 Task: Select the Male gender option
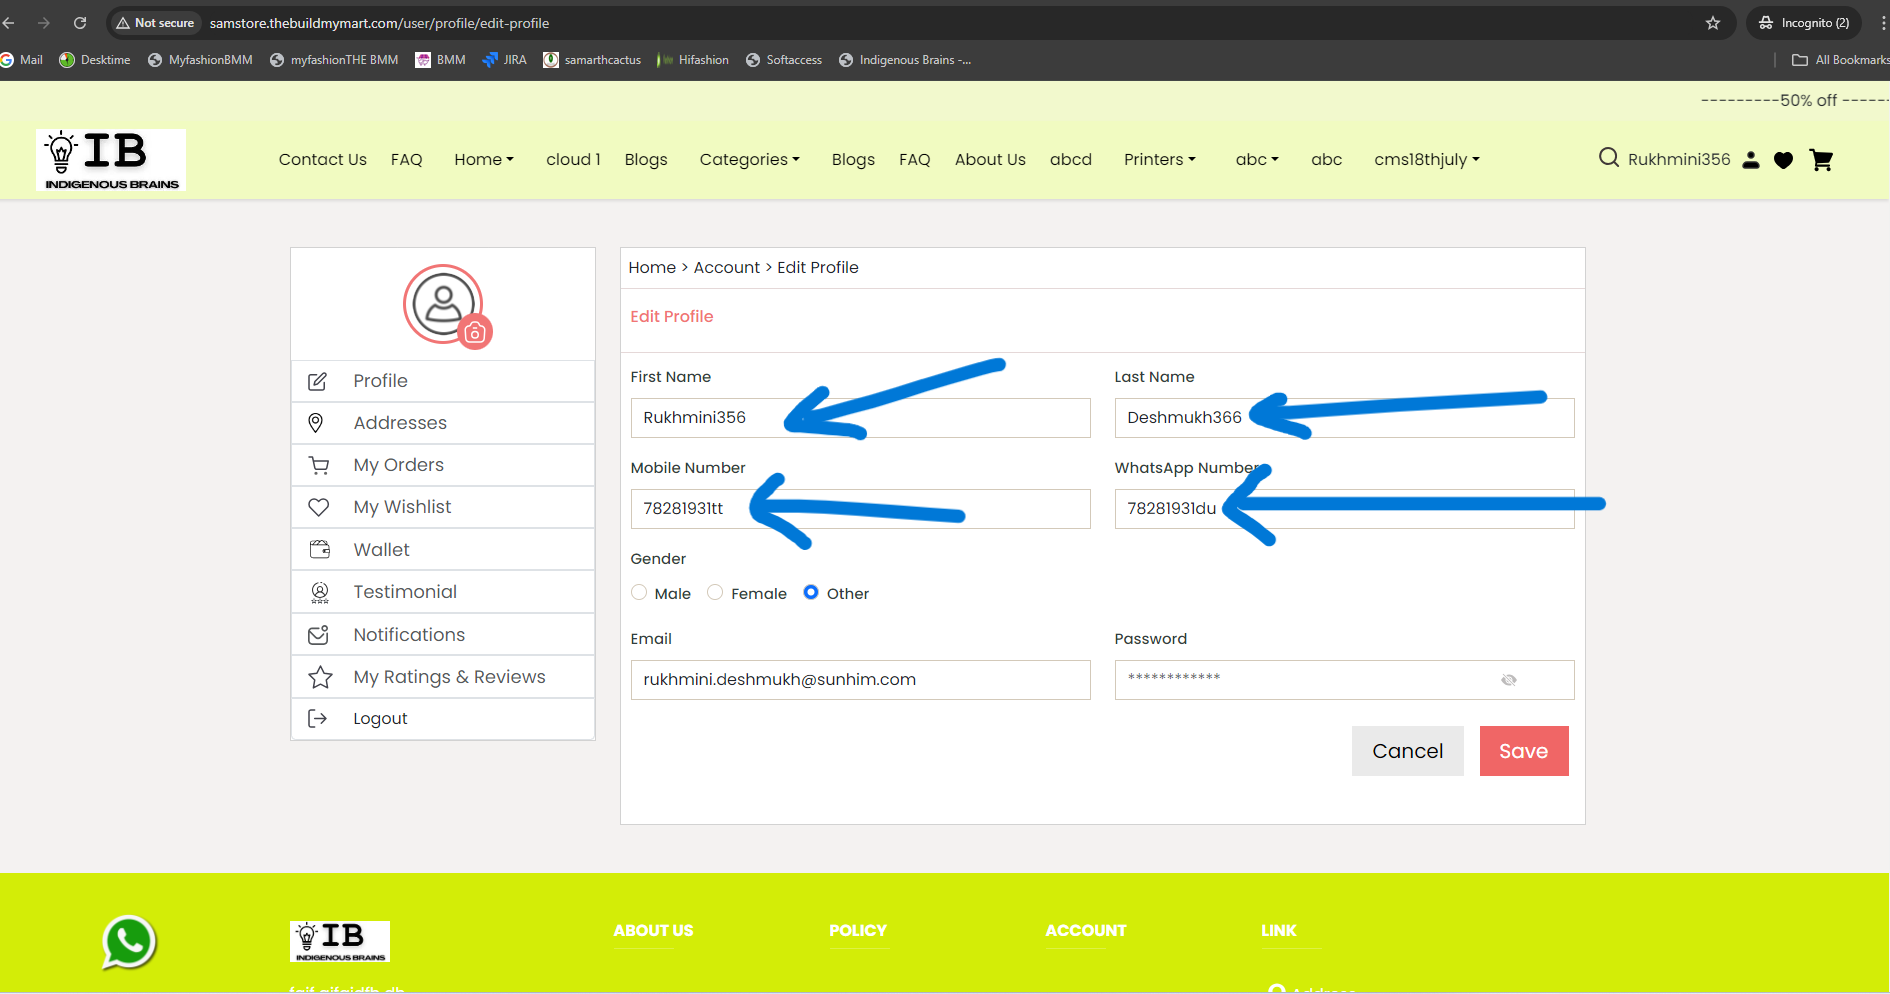click(x=639, y=592)
